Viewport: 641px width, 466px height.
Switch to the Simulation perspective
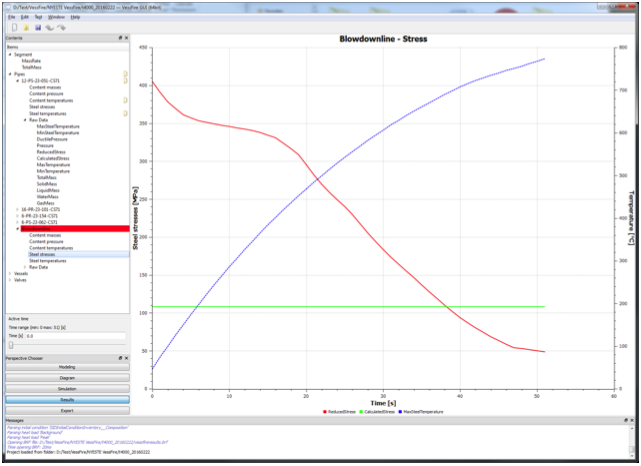coord(67,389)
